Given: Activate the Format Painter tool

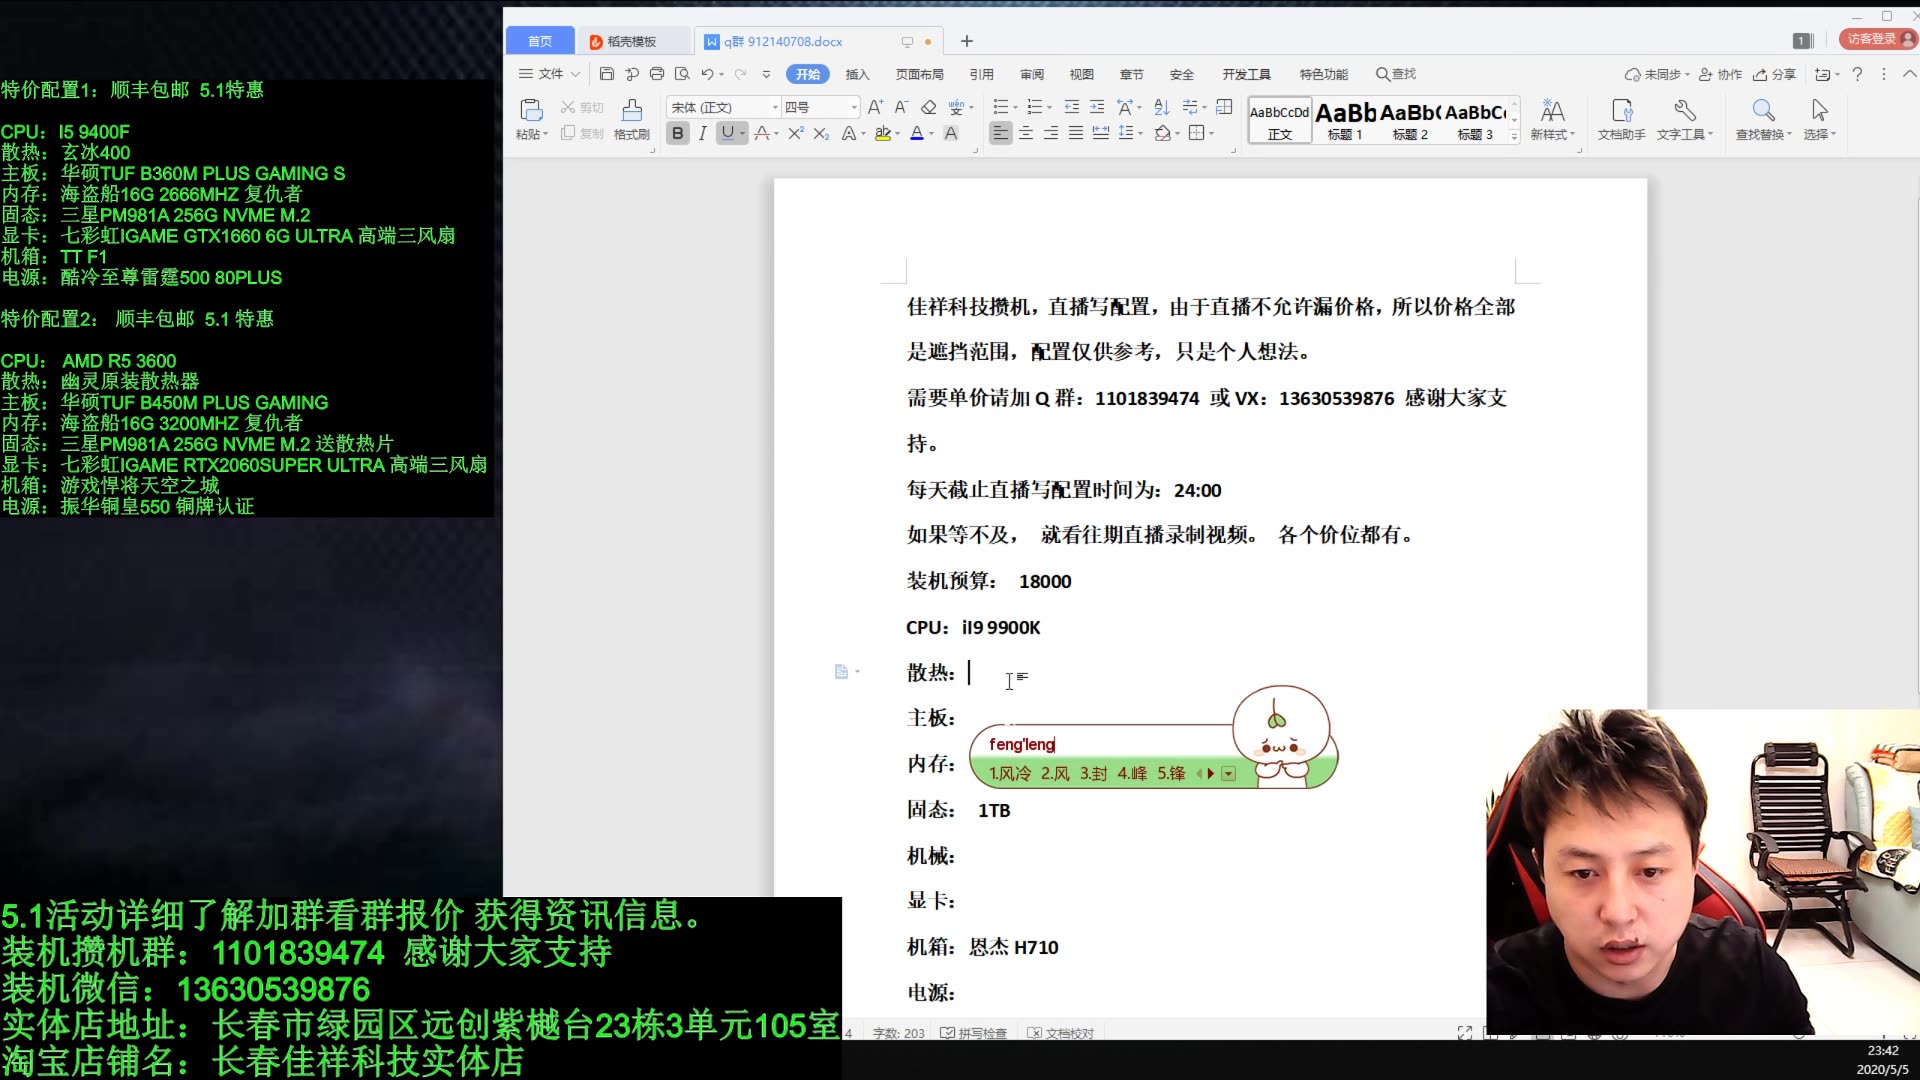Looking at the screenshot, I should [x=632, y=119].
